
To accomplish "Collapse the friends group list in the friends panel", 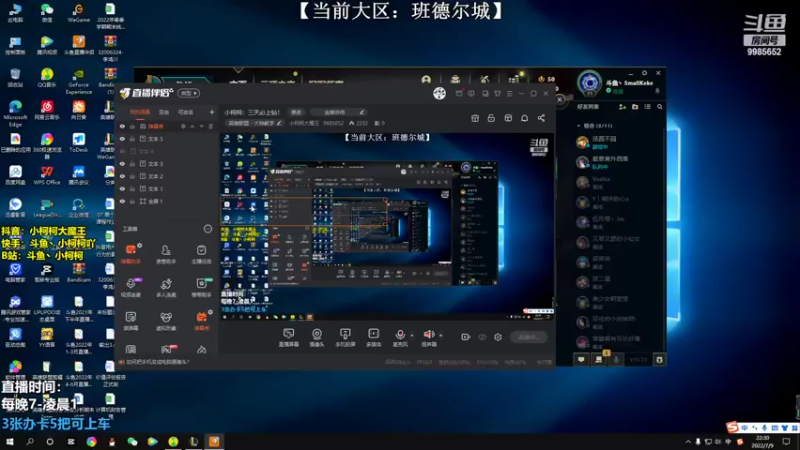I will click(578, 126).
